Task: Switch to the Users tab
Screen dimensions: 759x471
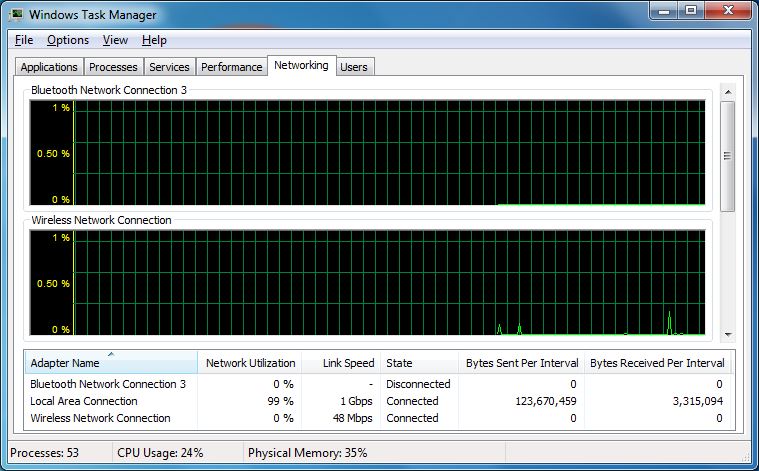Action: point(354,67)
